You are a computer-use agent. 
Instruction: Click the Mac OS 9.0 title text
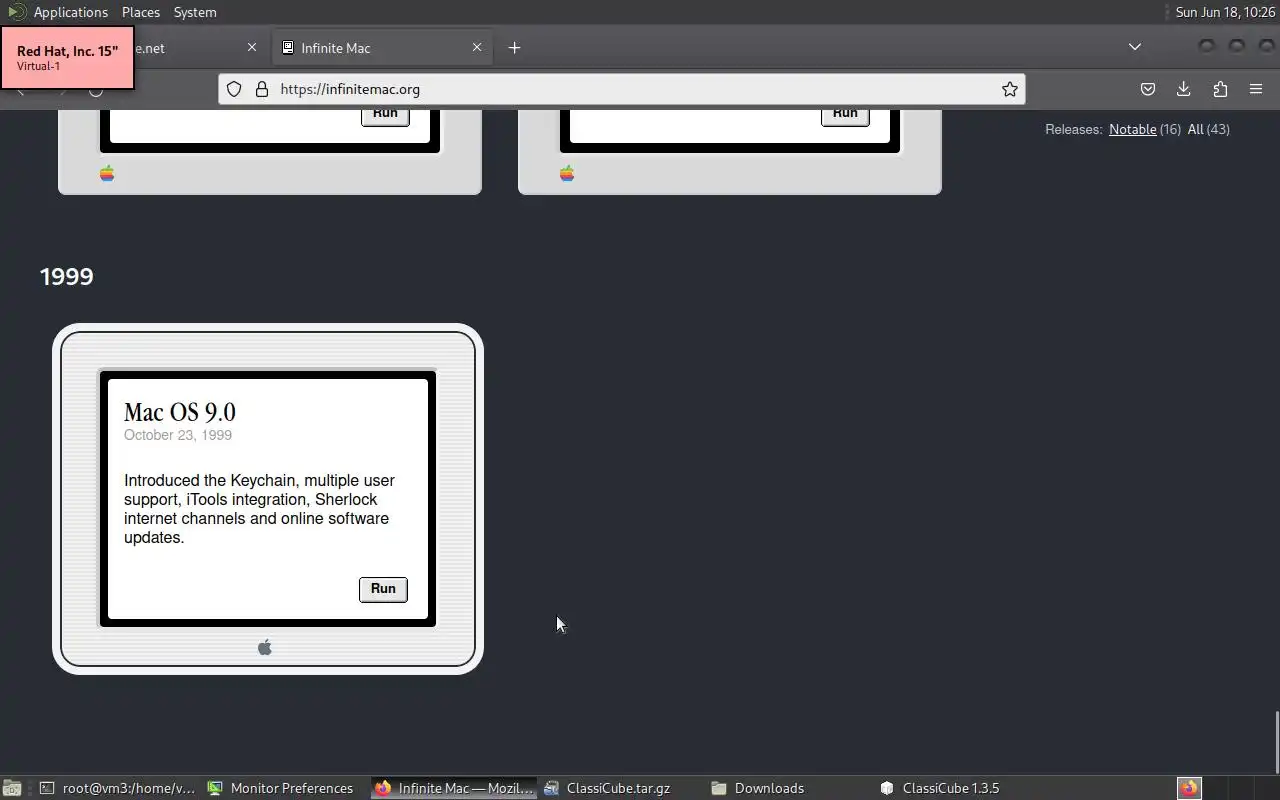[180, 412]
